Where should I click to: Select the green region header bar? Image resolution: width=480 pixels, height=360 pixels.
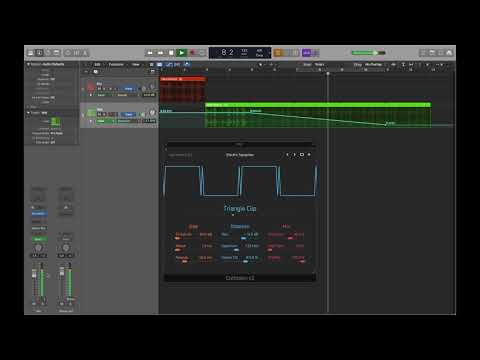click(x=318, y=105)
